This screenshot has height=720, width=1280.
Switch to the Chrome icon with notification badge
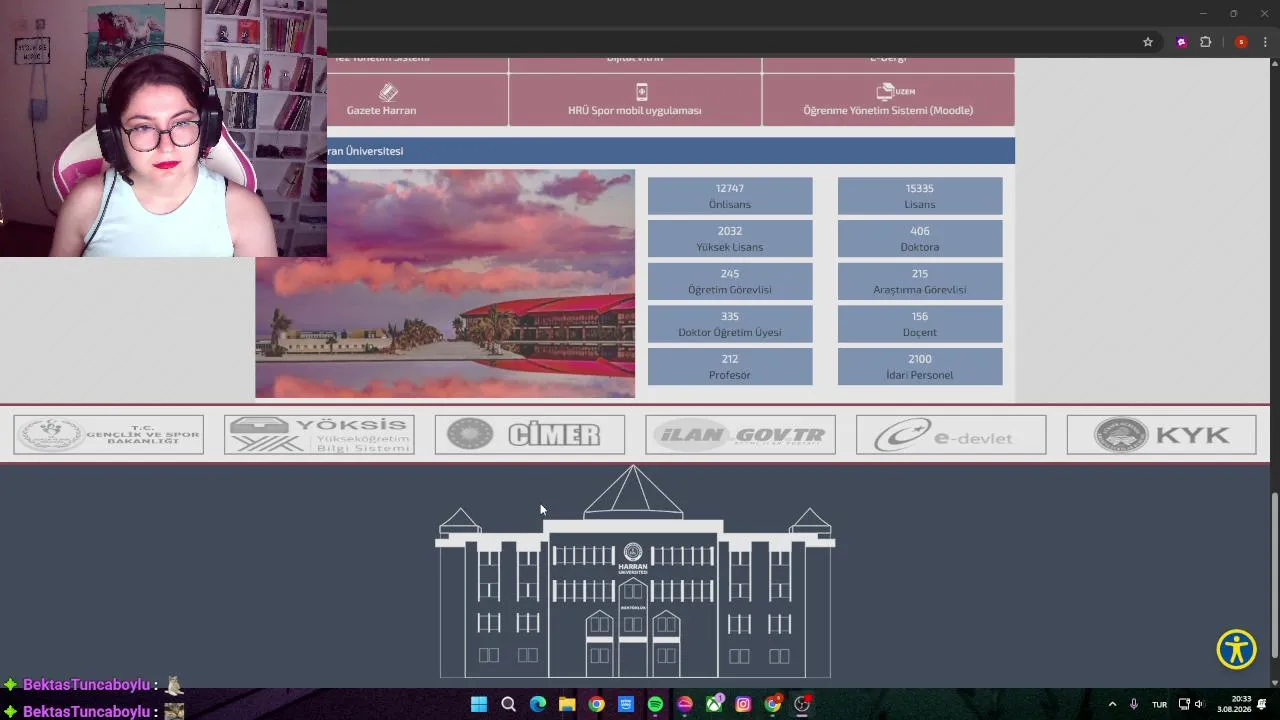click(x=773, y=704)
